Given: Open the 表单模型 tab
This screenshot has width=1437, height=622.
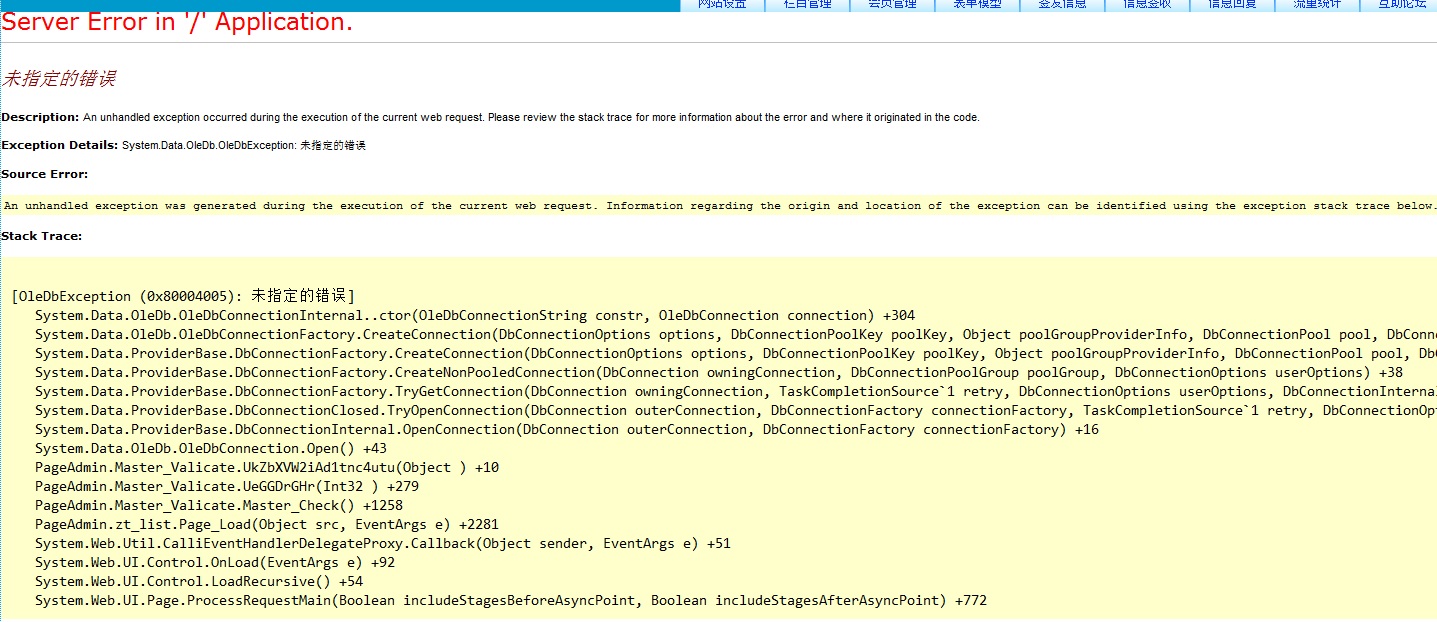Looking at the screenshot, I should pyautogui.click(x=977, y=5).
